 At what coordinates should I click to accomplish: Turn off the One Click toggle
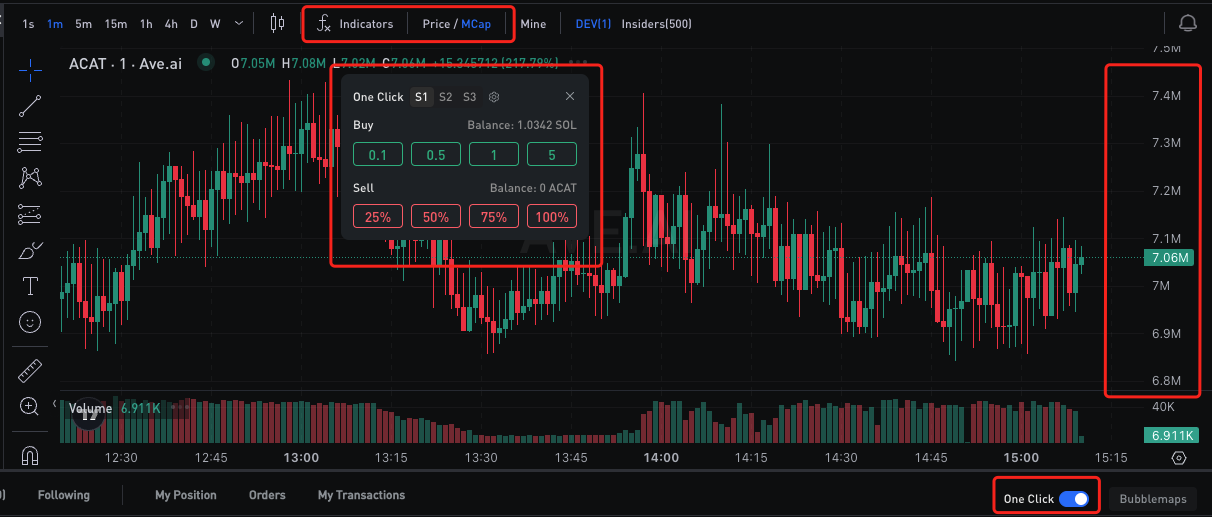point(1074,498)
